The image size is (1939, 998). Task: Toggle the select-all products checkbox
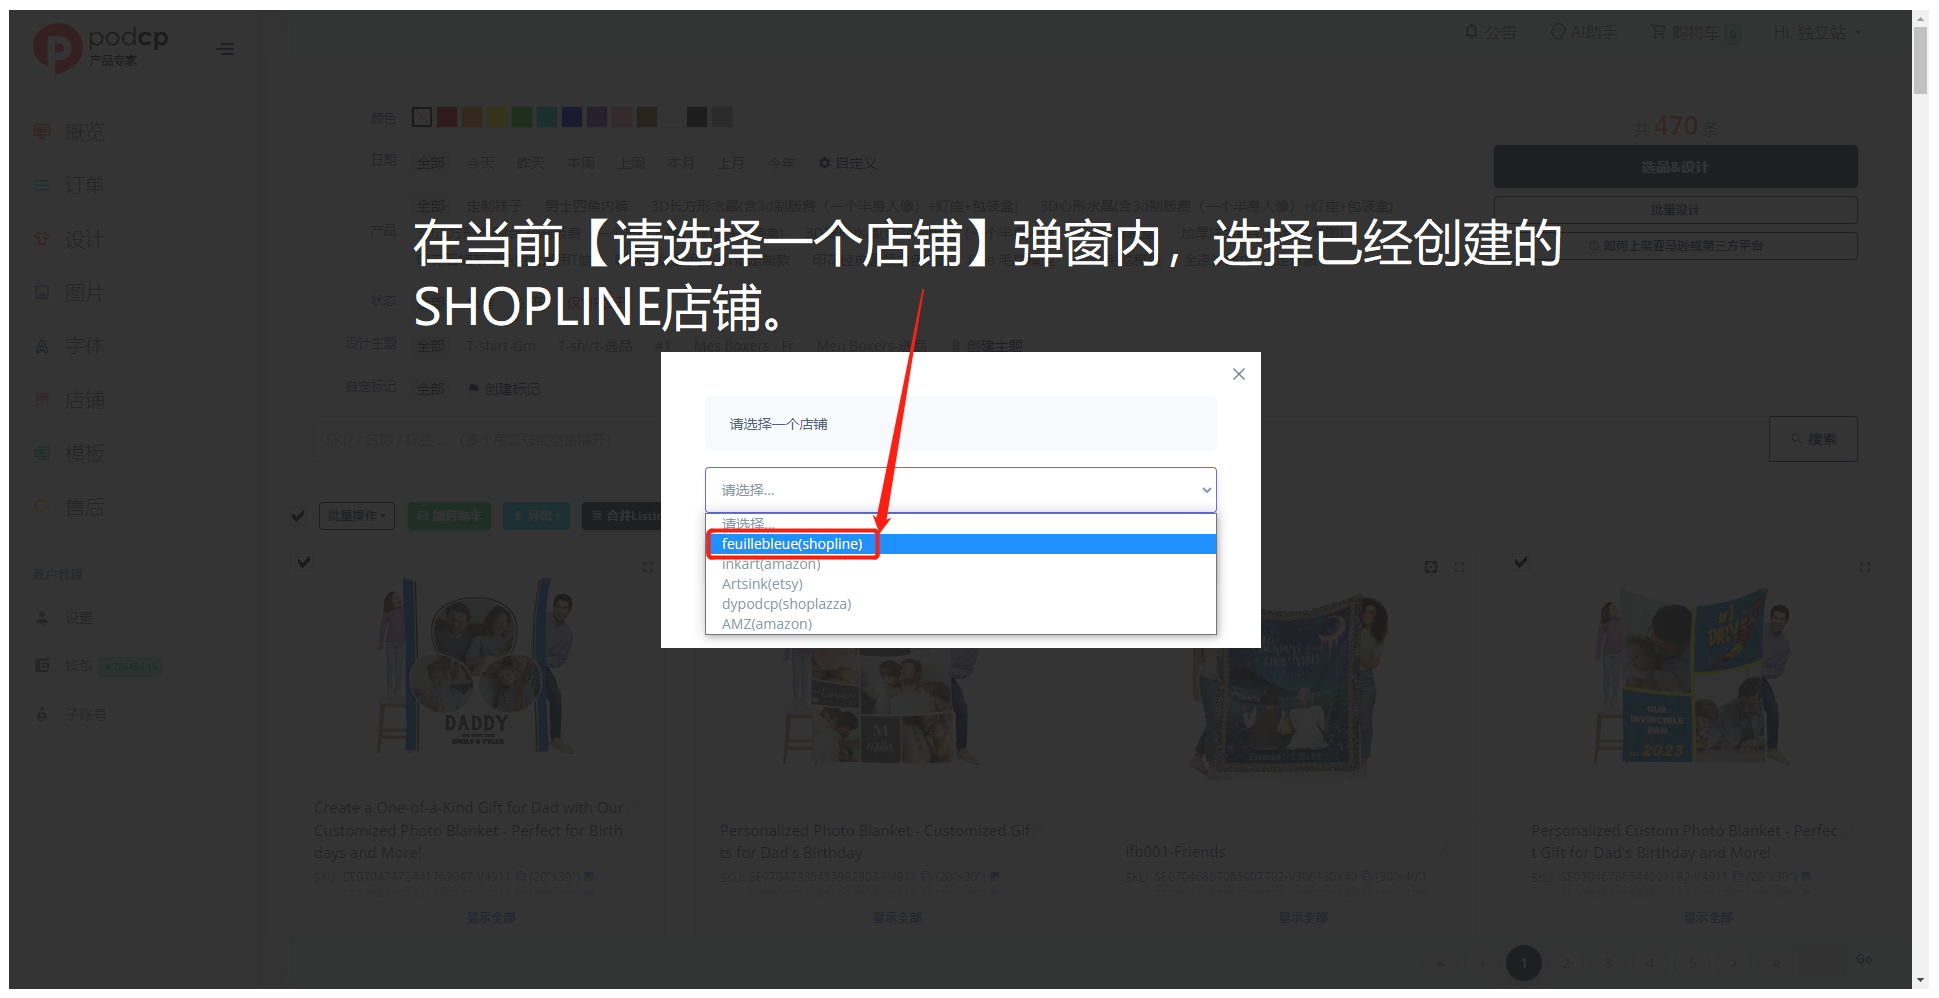(298, 516)
